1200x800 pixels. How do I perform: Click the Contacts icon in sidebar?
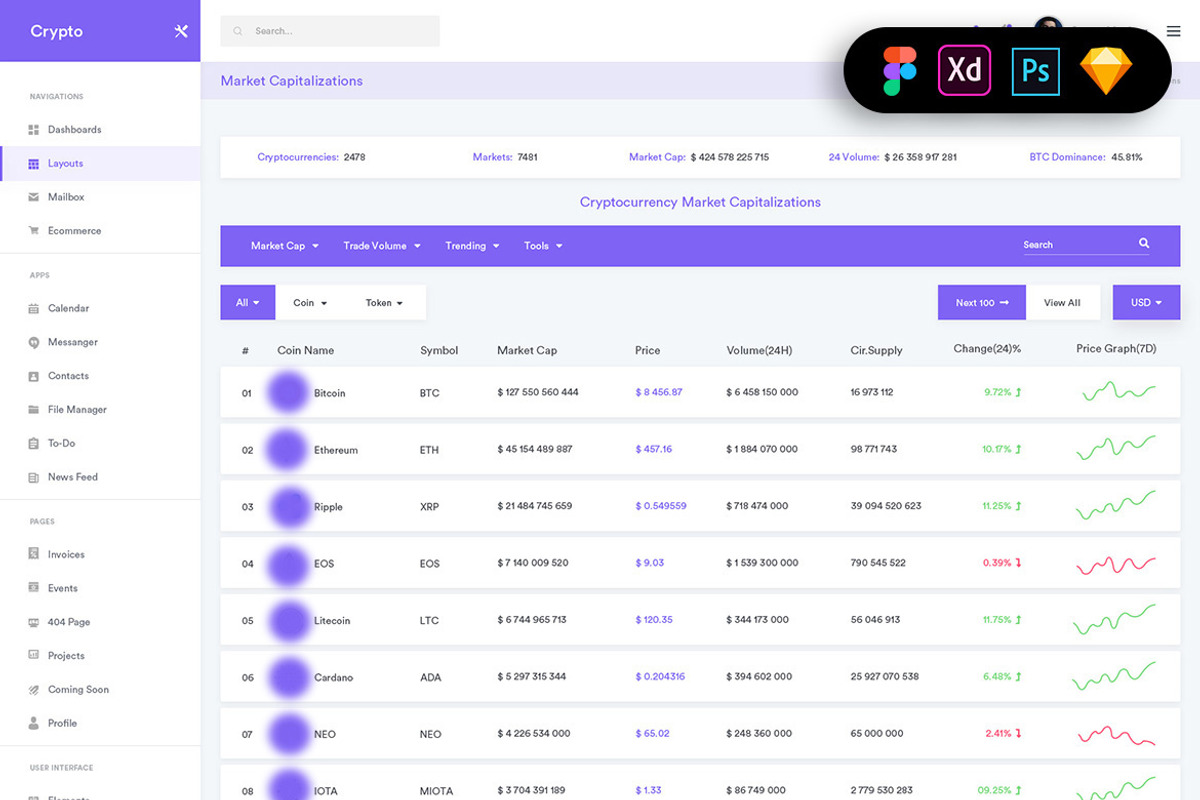[x=33, y=376]
